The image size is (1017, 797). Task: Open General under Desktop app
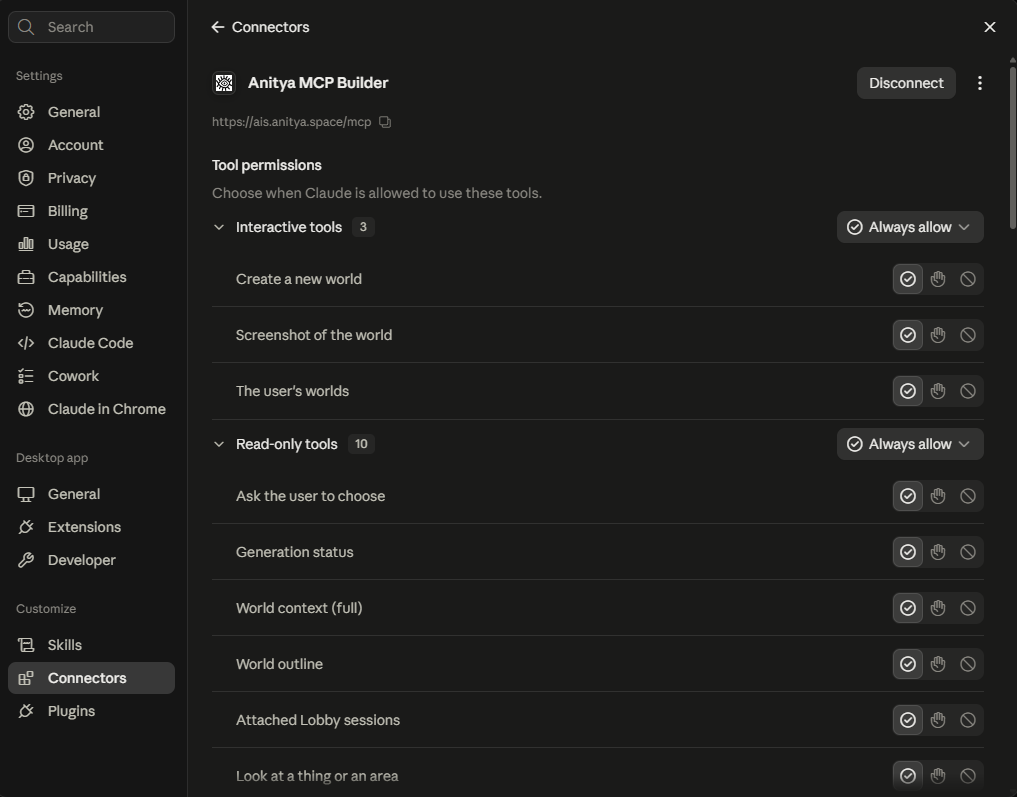click(x=91, y=494)
